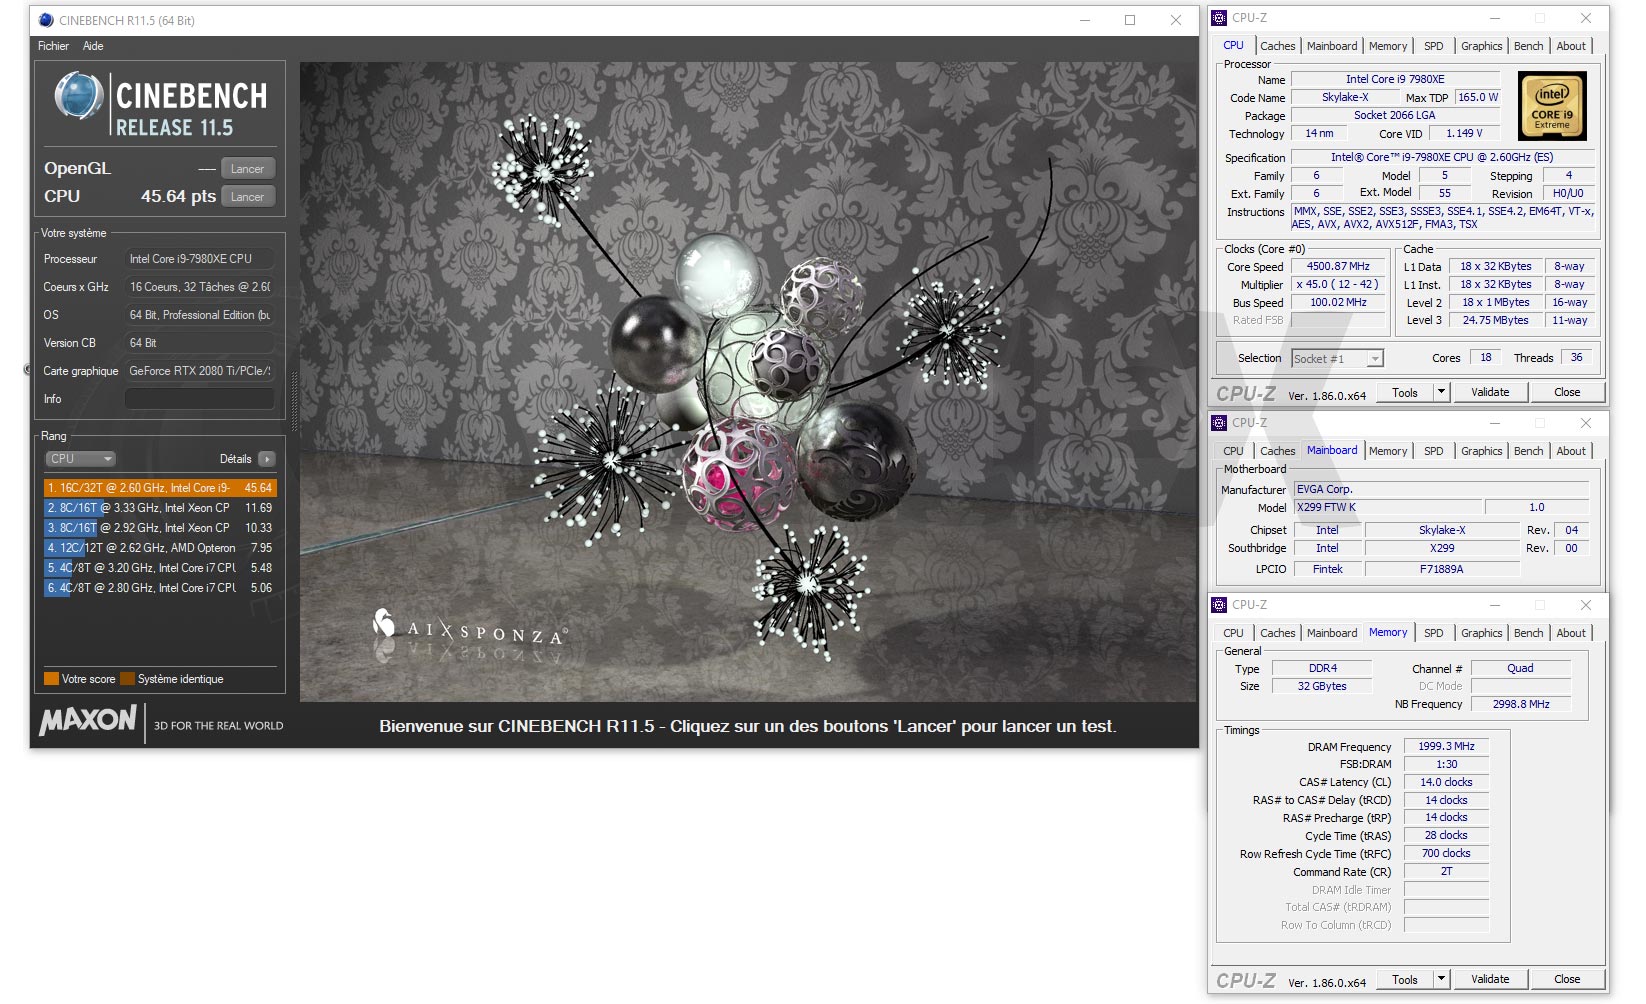Click the orange Votre score legend swatch
1646x1004 pixels.
tap(51, 679)
